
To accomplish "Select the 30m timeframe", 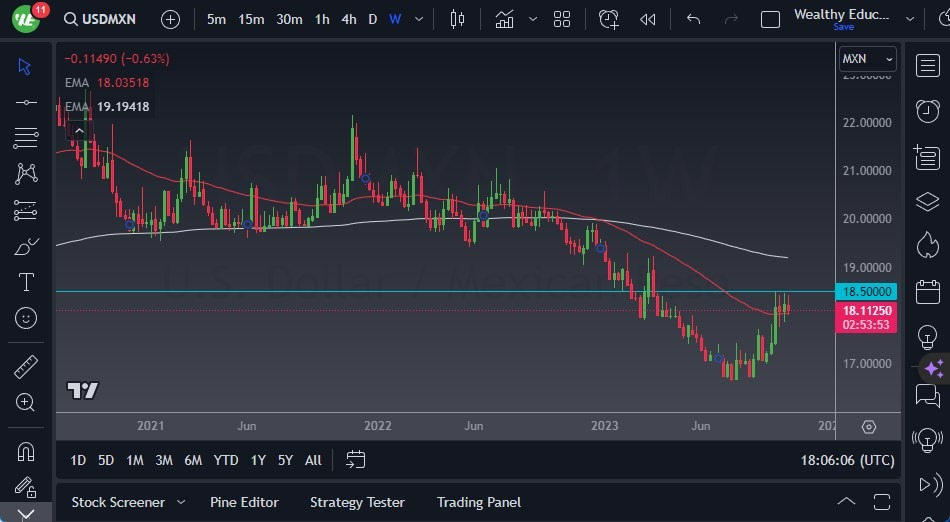I will click(289, 19).
